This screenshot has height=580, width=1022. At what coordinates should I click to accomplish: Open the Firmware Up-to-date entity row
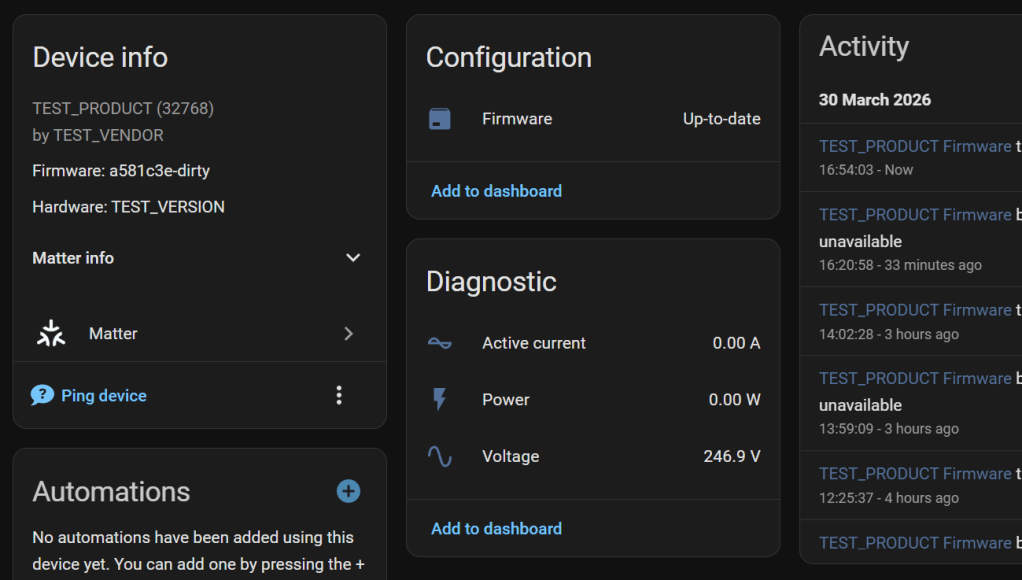click(x=721, y=119)
